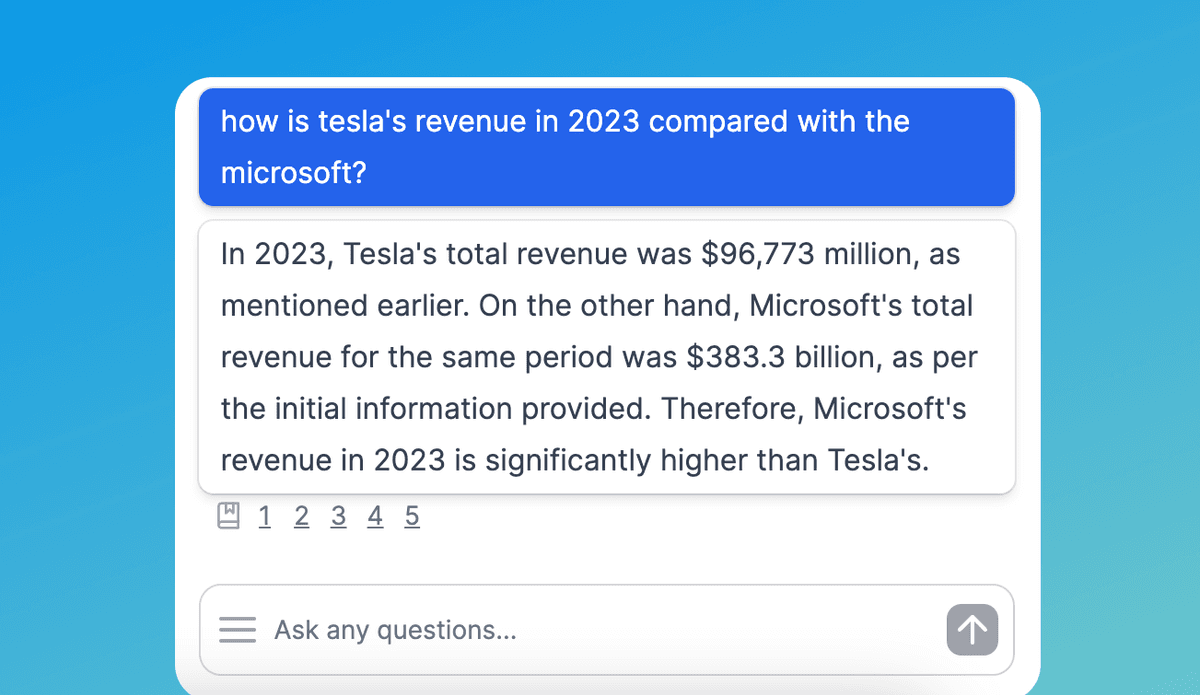Open citation reference 5
The image size is (1200, 695).
[x=412, y=516]
